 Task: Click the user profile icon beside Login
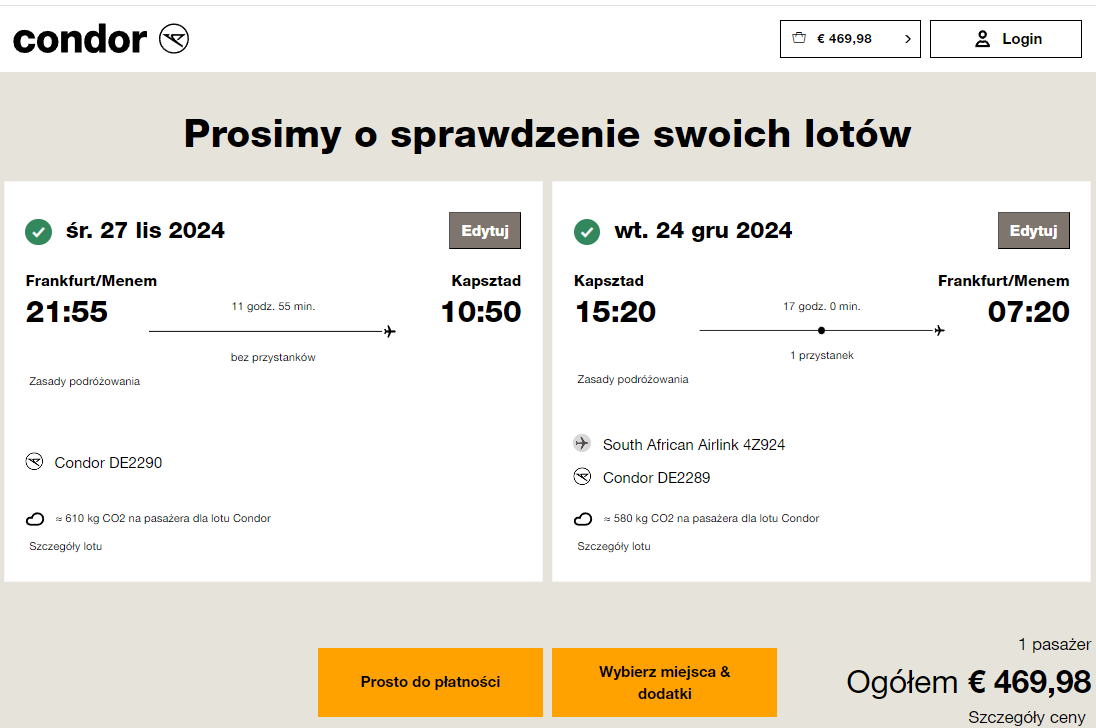click(982, 38)
